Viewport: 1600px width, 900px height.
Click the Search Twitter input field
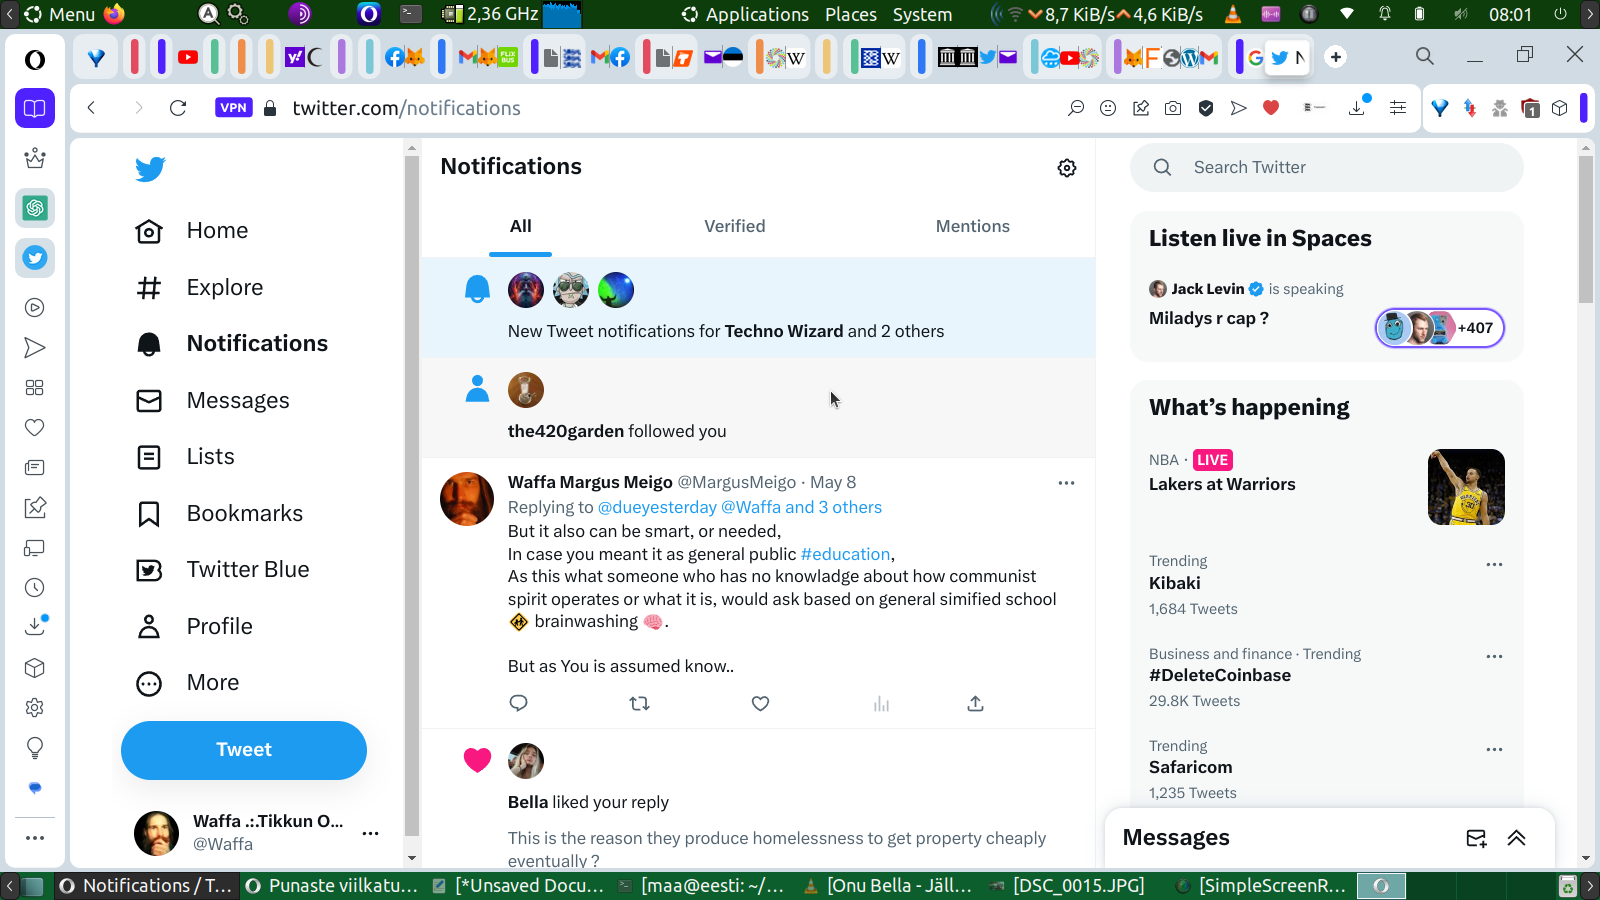coord(1327,167)
